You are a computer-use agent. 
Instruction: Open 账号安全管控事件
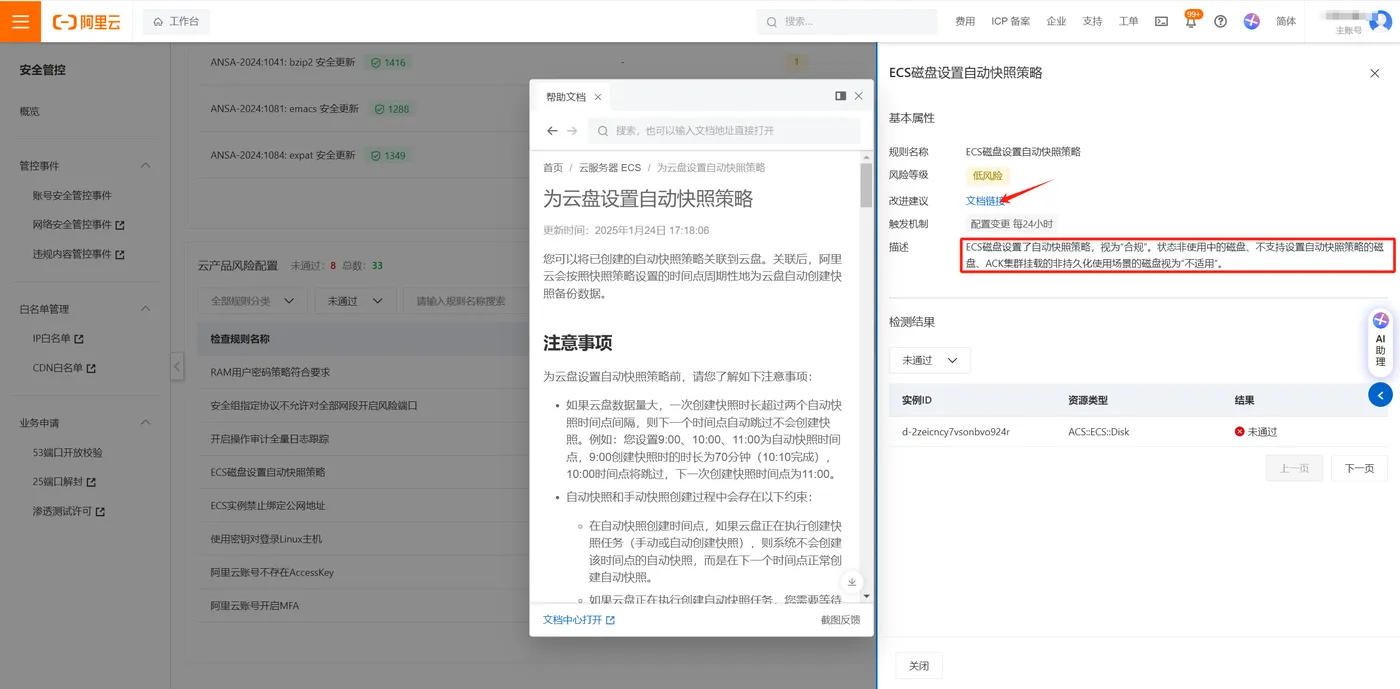click(x=72, y=195)
